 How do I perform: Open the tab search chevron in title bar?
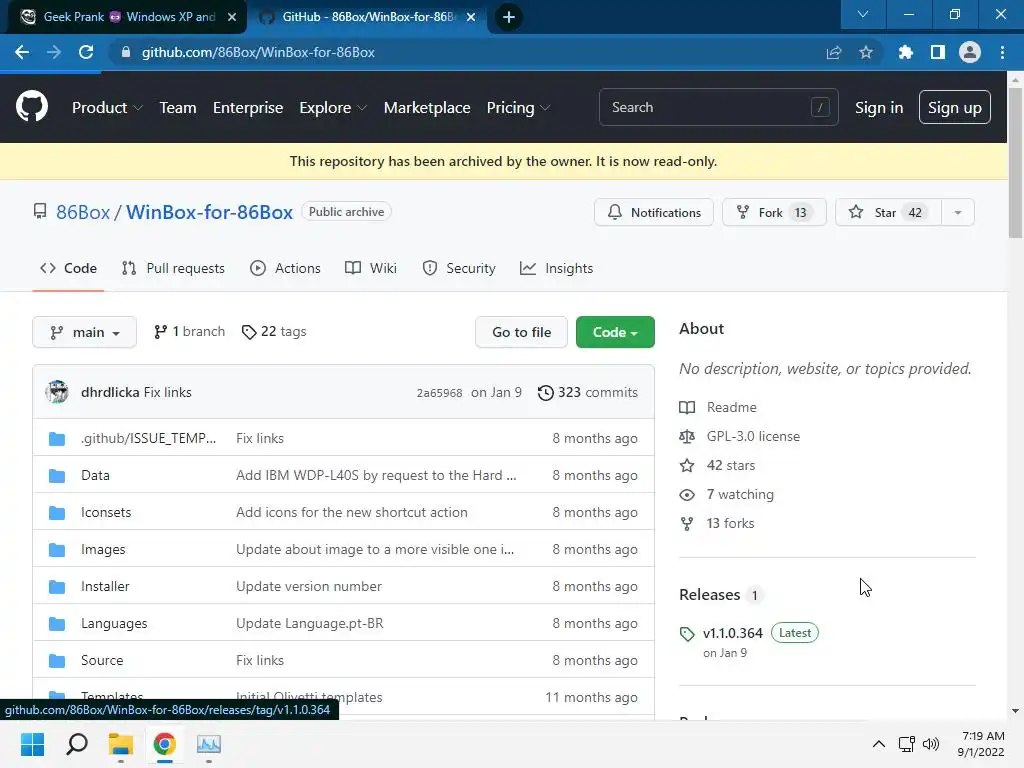pos(863,14)
